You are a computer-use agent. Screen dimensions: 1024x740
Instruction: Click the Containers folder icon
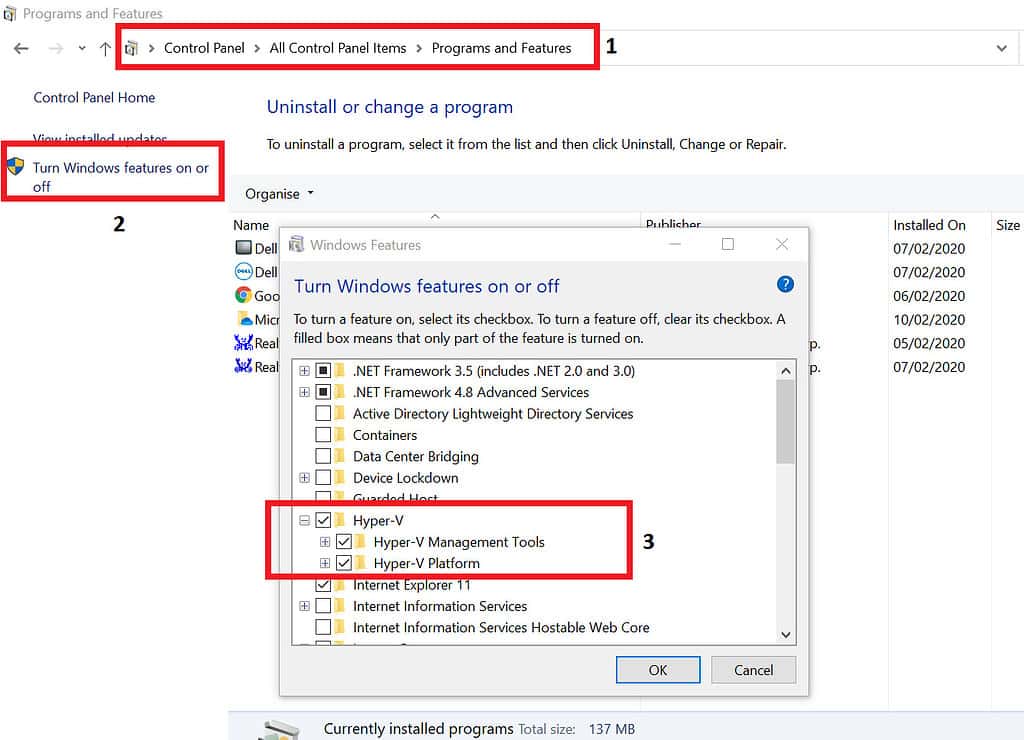coord(340,435)
